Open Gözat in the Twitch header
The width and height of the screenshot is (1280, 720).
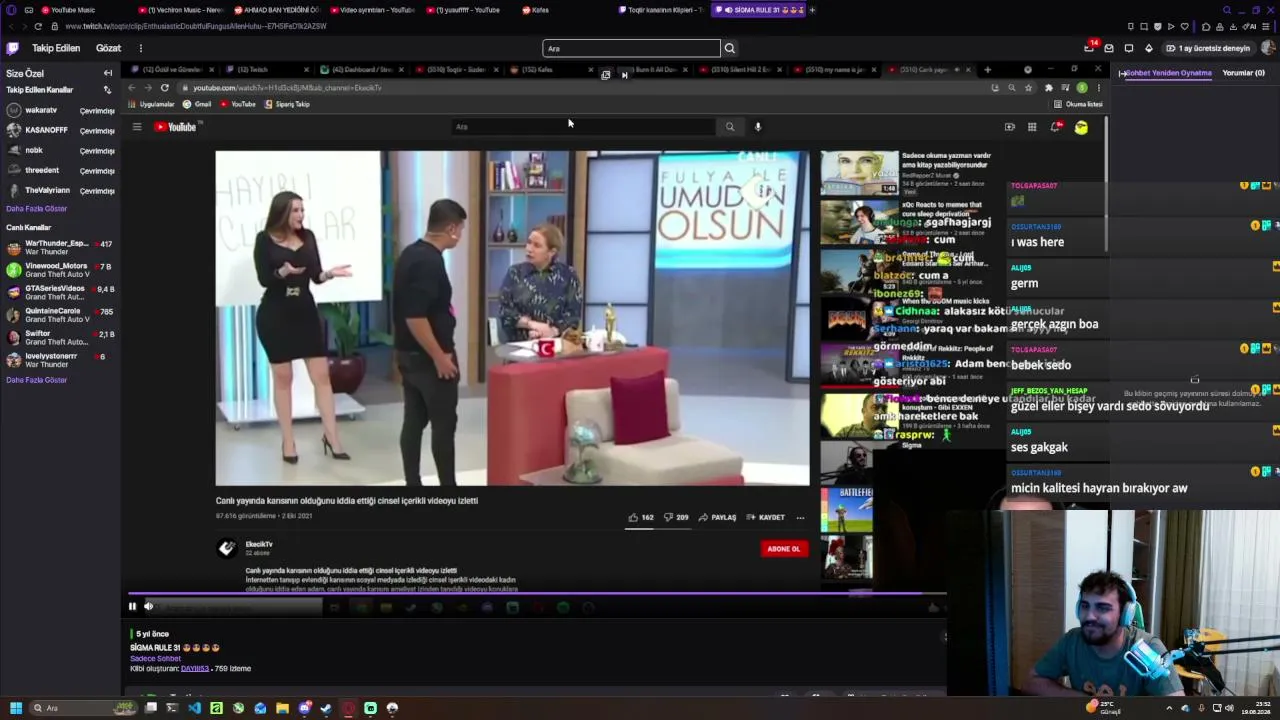(108, 48)
